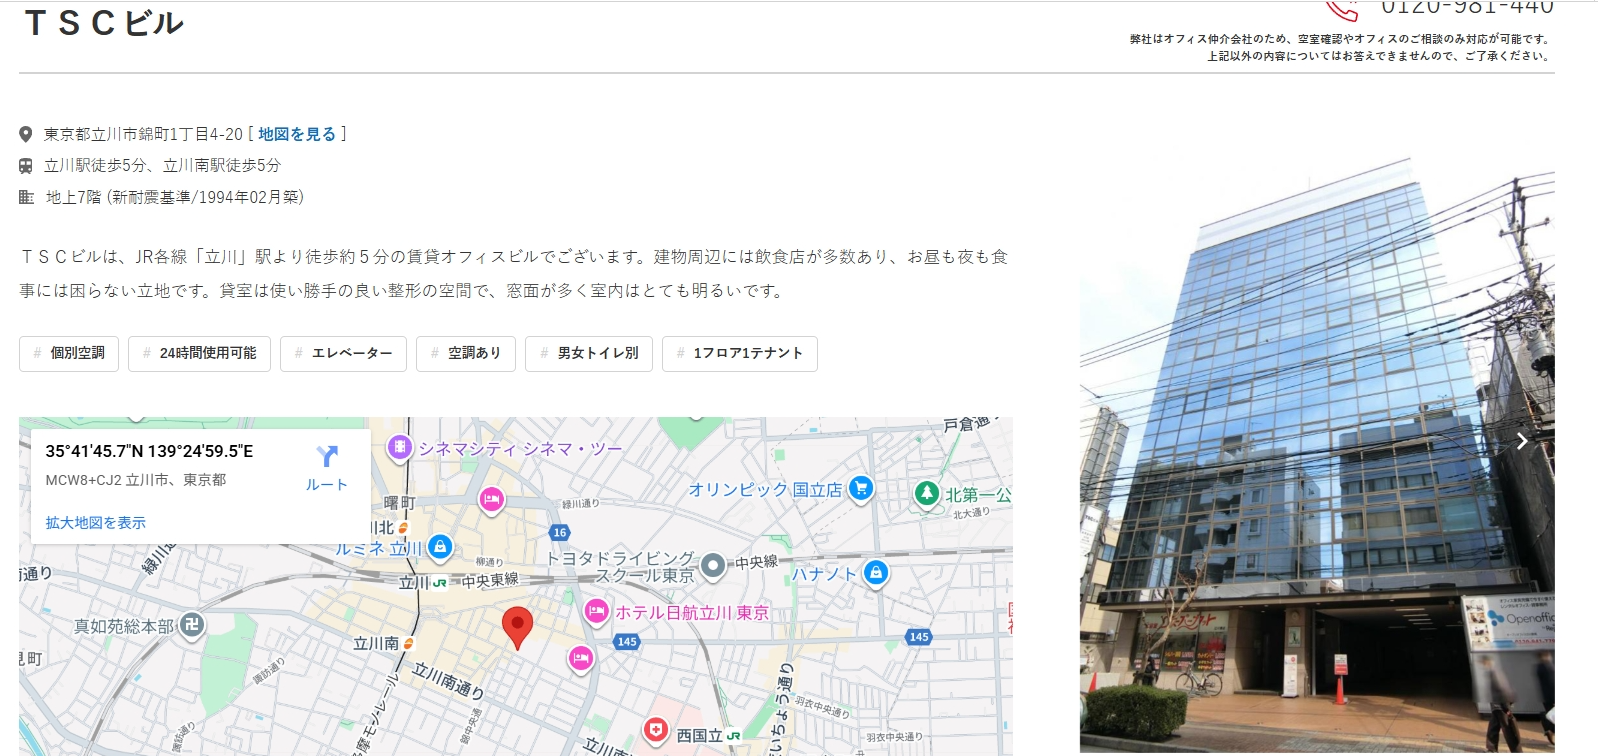Open 拡大地図を表示 link
1598x756 pixels.
tap(95, 523)
